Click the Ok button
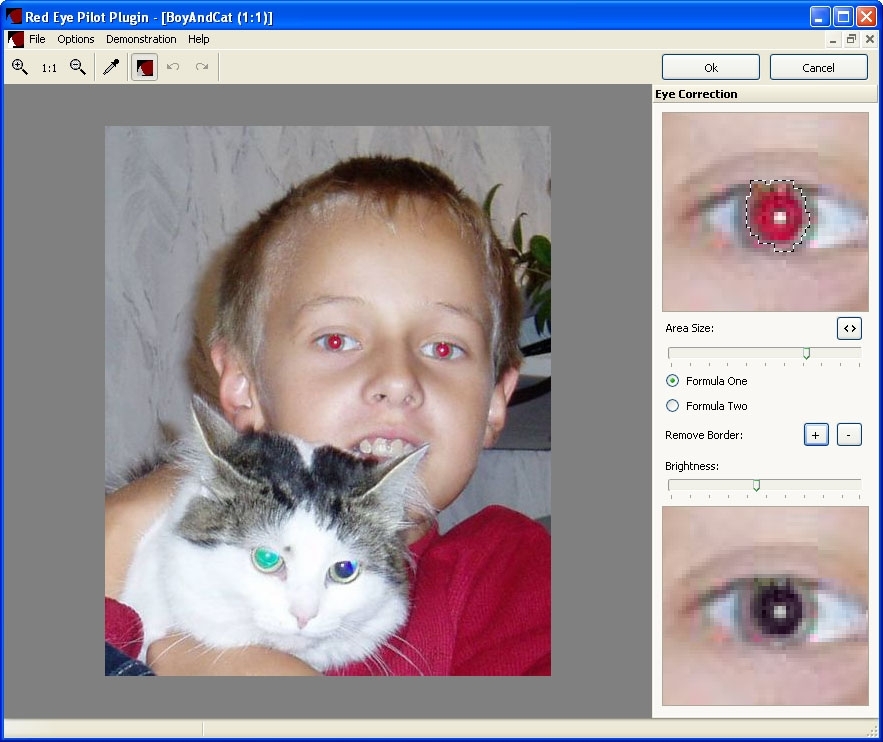 pyautogui.click(x=711, y=68)
